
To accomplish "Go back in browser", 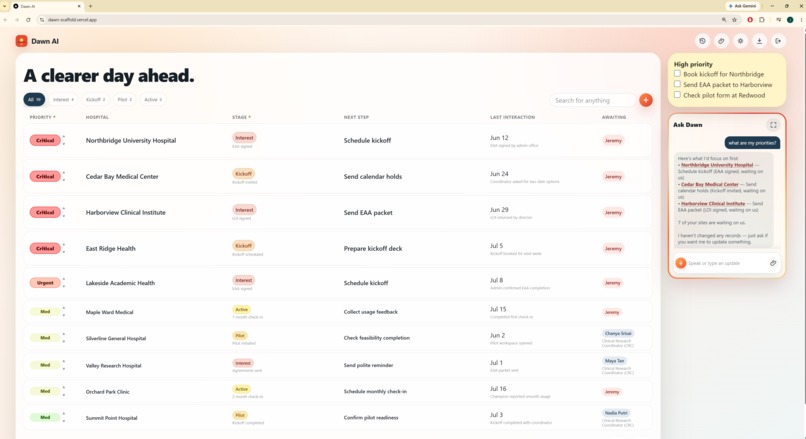I will (6, 20).
